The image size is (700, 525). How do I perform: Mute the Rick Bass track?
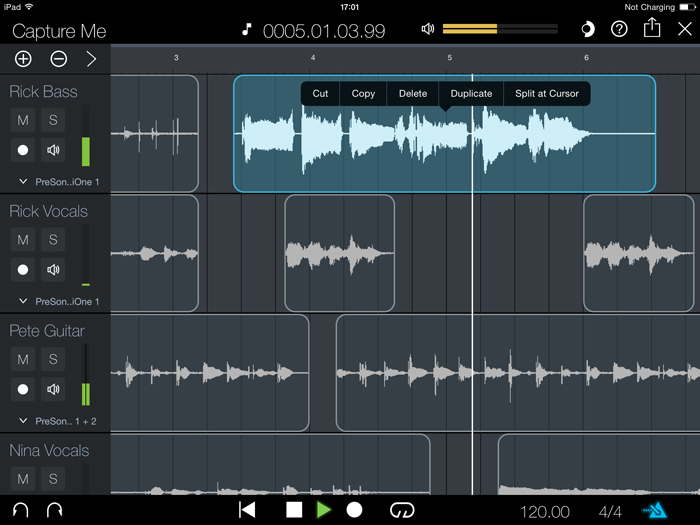[x=22, y=120]
